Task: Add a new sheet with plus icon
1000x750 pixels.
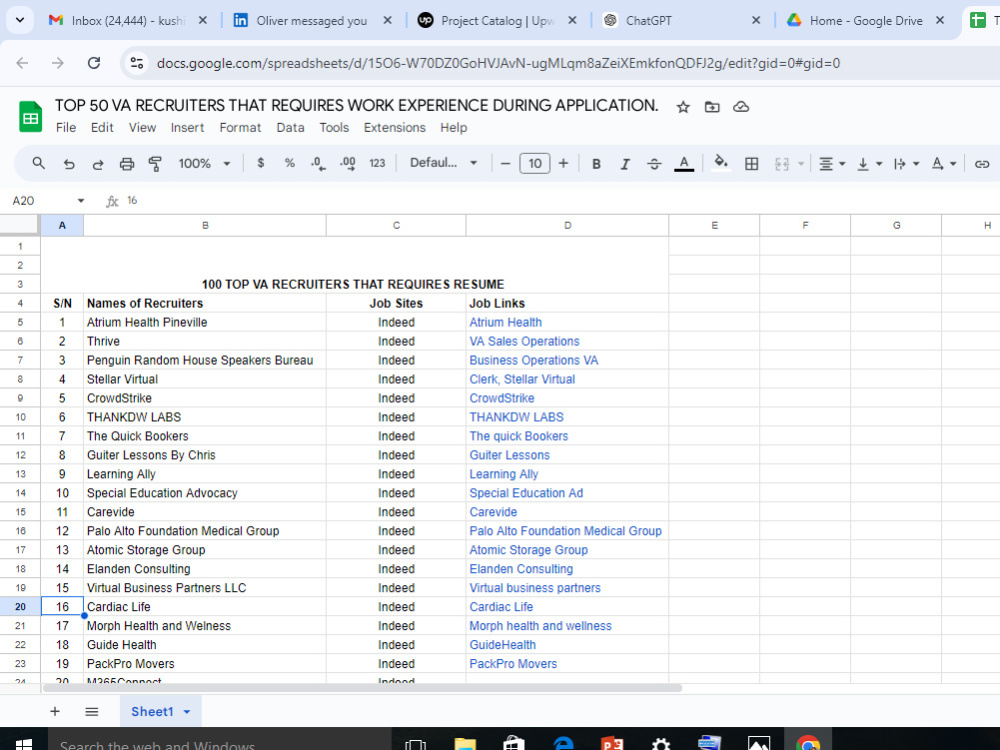Action: (x=55, y=711)
